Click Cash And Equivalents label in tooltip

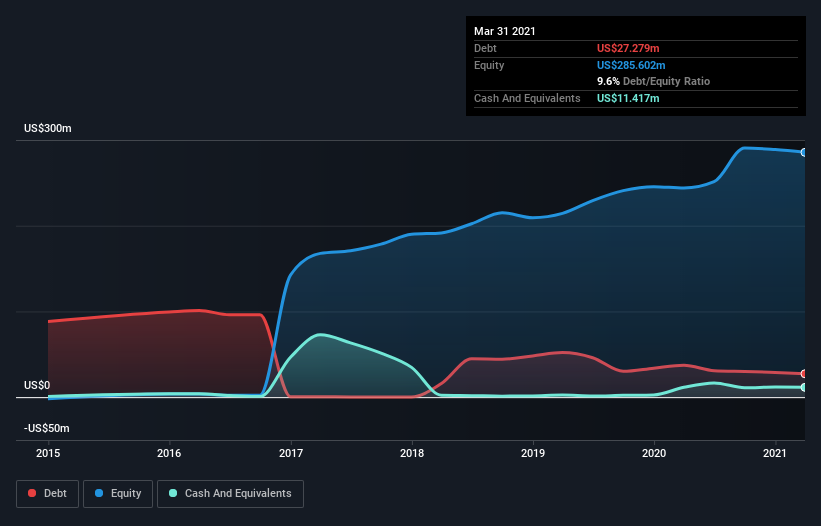(x=527, y=98)
